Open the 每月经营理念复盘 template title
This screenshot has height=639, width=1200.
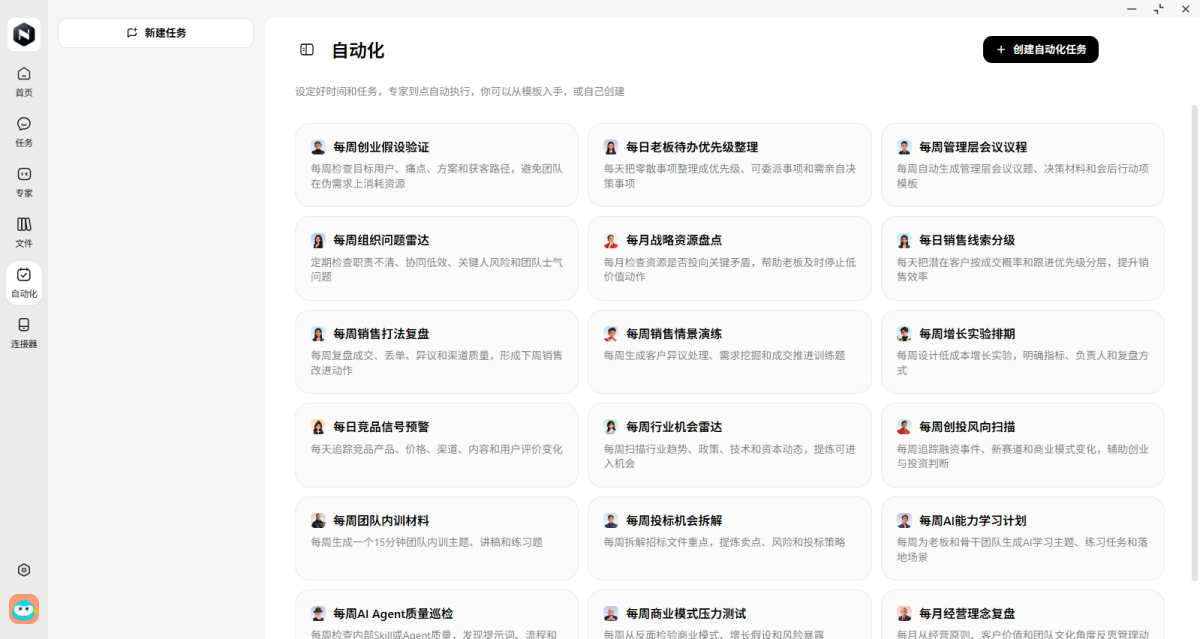coord(967,614)
